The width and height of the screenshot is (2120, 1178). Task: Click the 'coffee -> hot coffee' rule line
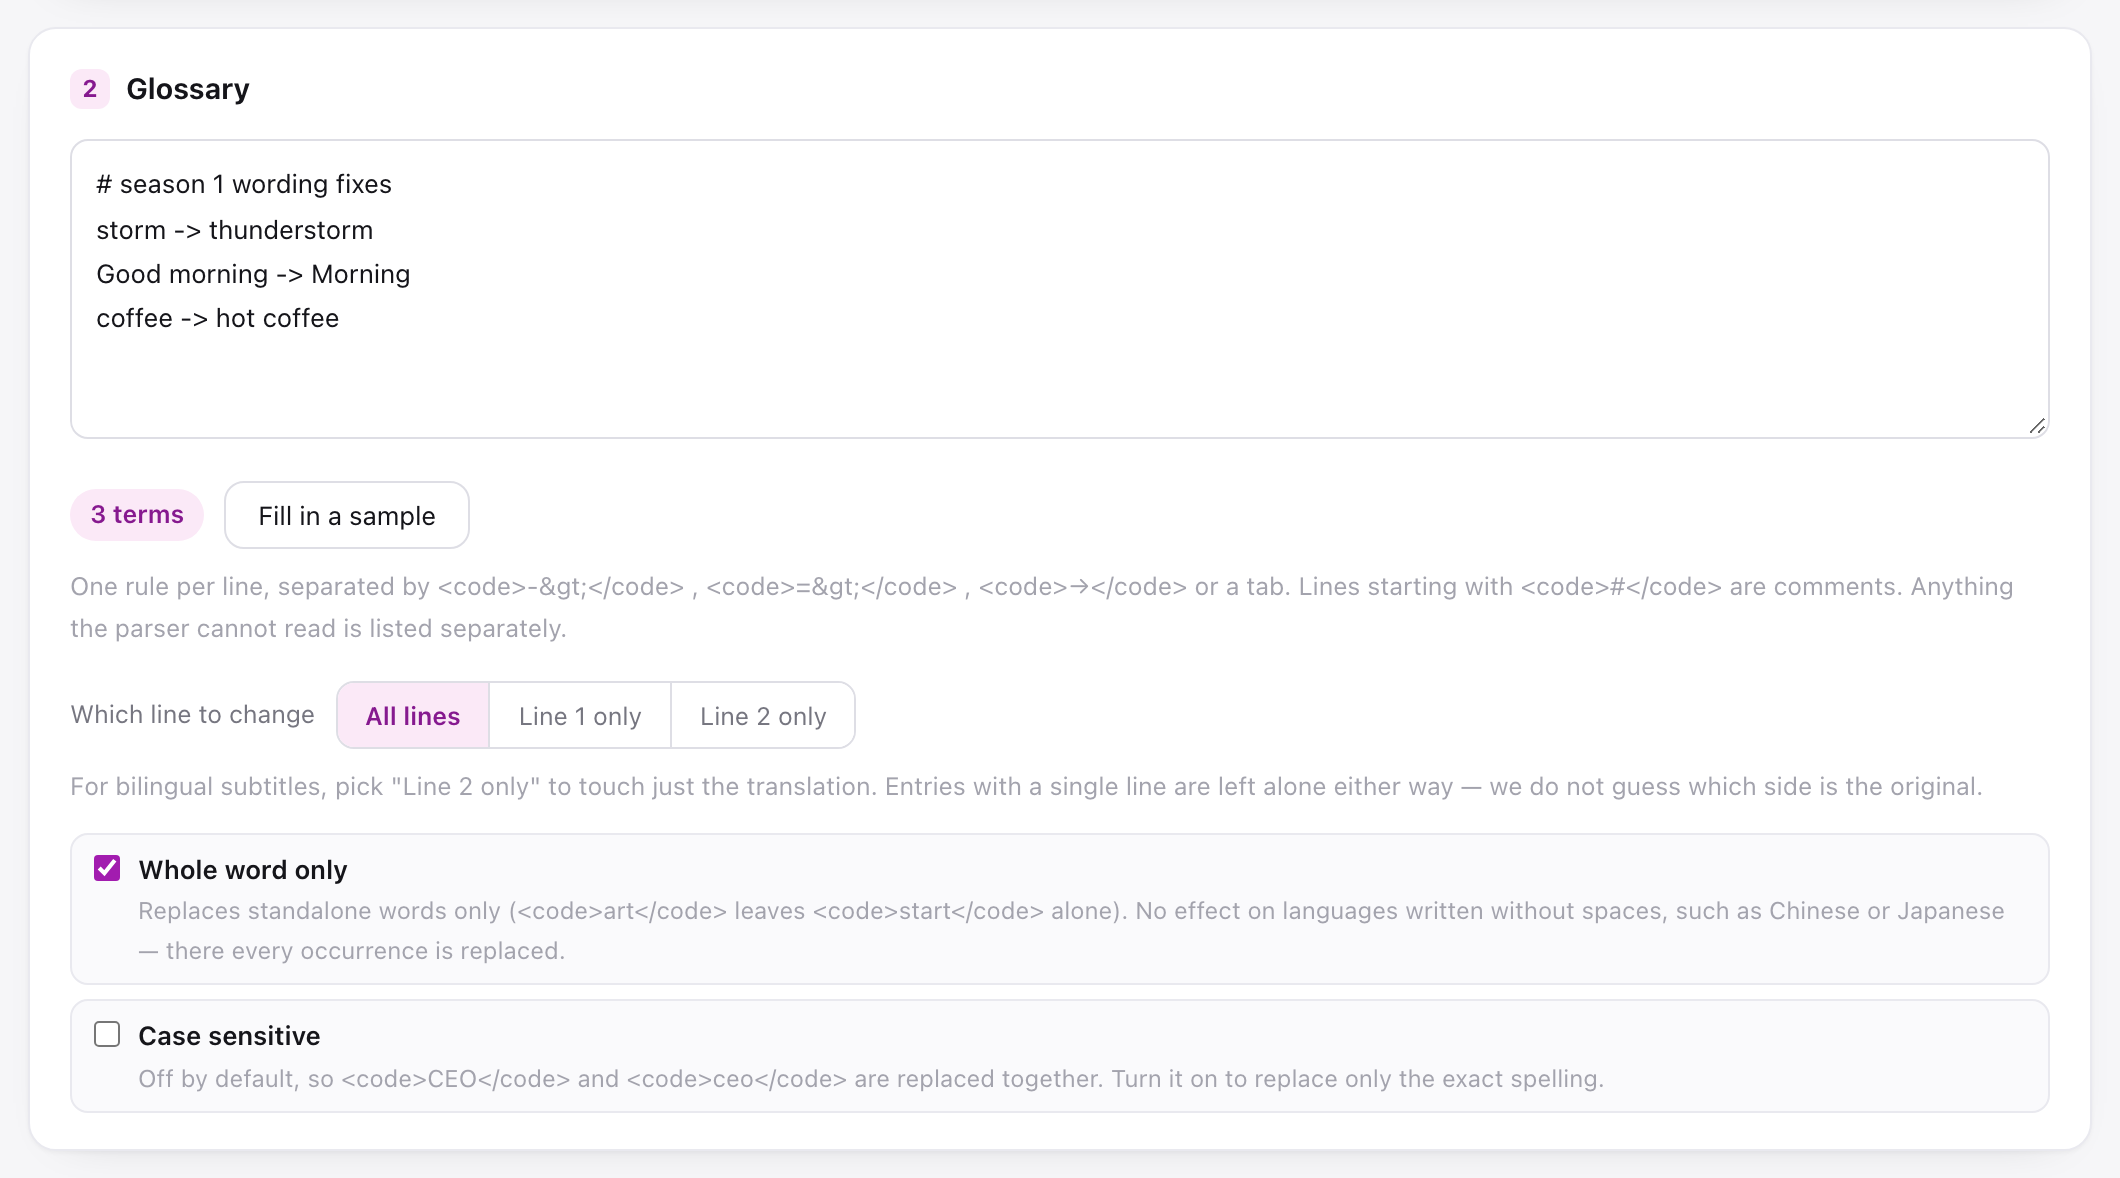[x=218, y=318]
